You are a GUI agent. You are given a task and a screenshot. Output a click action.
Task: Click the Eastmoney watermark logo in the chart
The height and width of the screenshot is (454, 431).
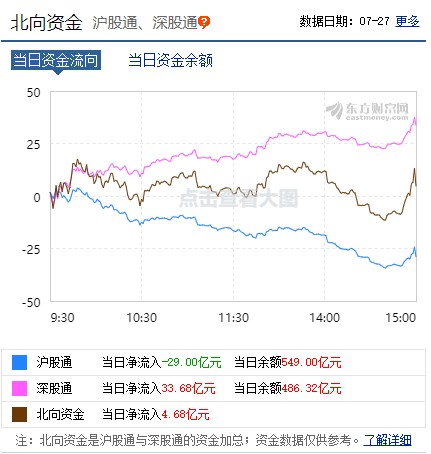coord(367,111)
